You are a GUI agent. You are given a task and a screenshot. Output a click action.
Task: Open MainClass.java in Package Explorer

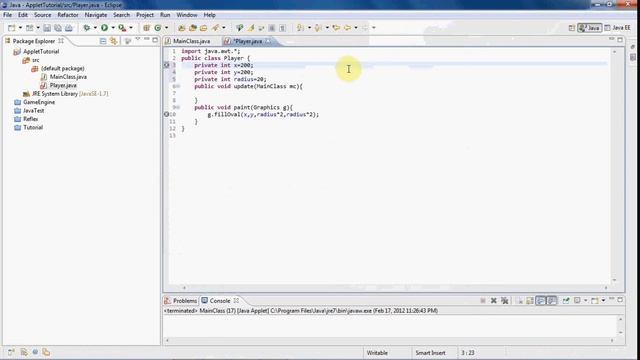[x=68, y=77]
